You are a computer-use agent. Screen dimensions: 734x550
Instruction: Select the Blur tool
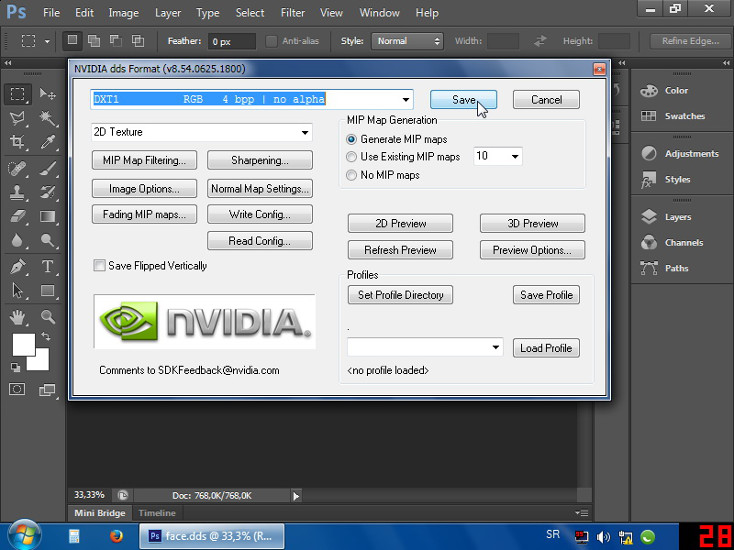click(x=18, y=241)
